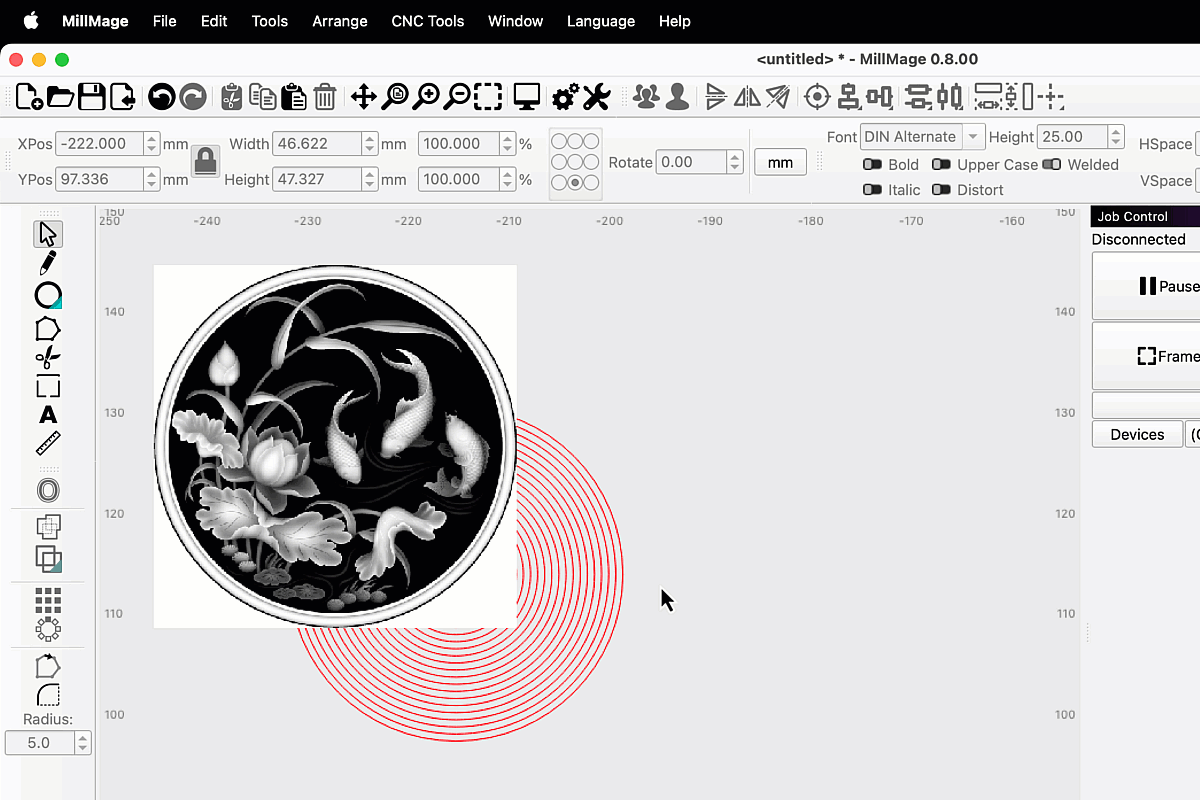
Task: Open the gears settings icon
Action: pyautogui.click(x=565, y=97)
